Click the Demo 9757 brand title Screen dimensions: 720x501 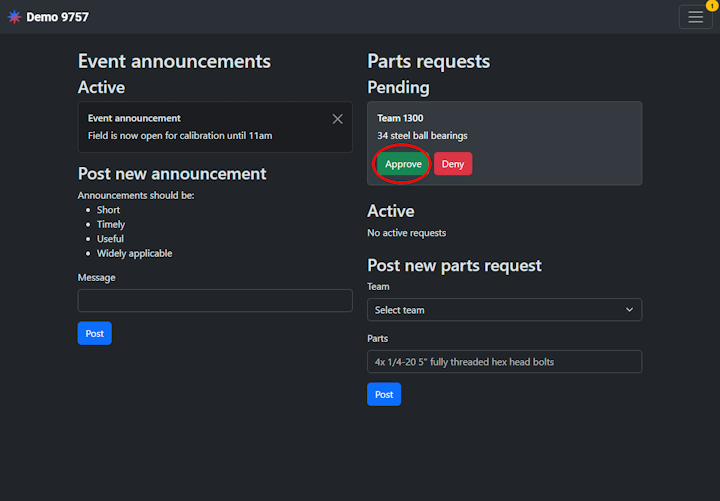coord(60,17)
